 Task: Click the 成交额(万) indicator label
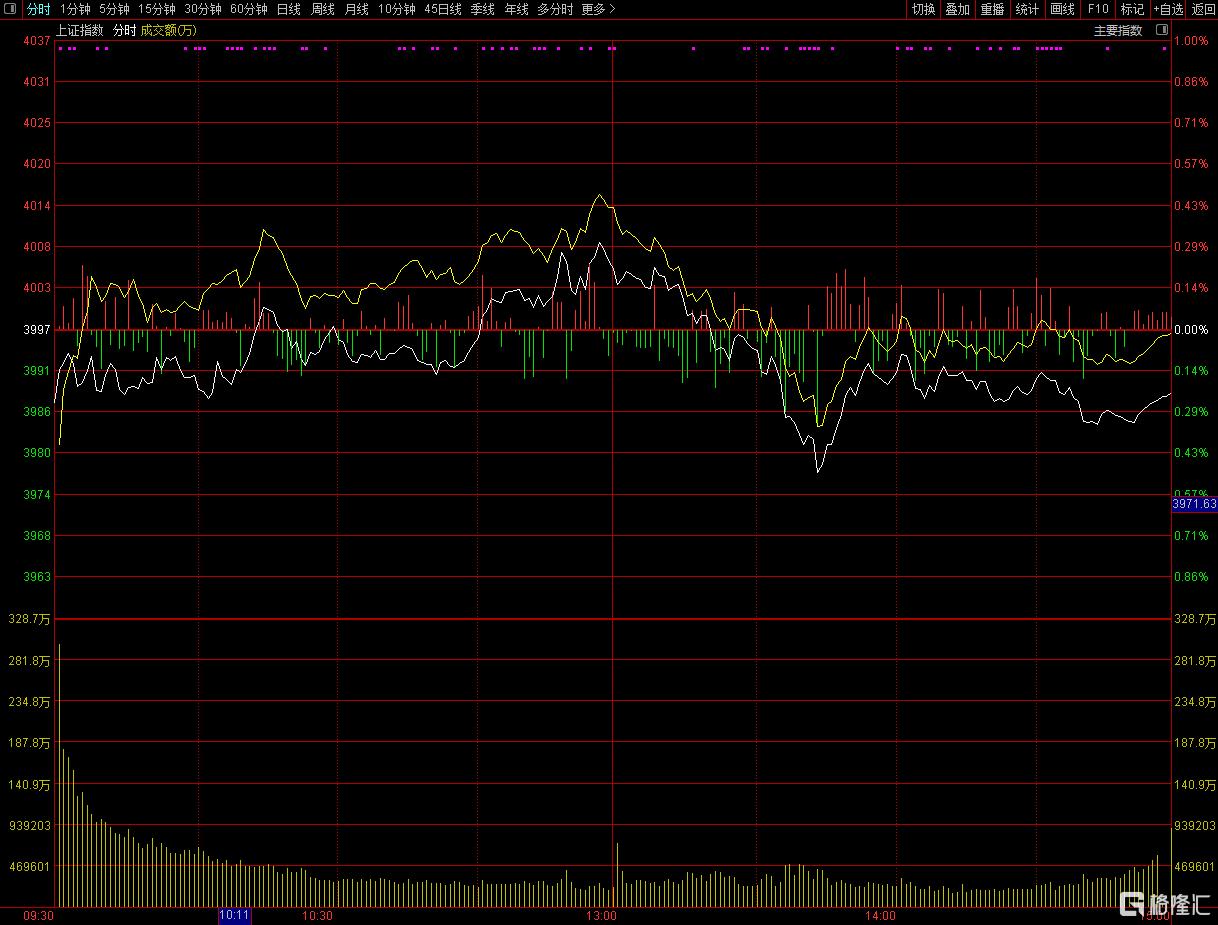pos(168,30)
